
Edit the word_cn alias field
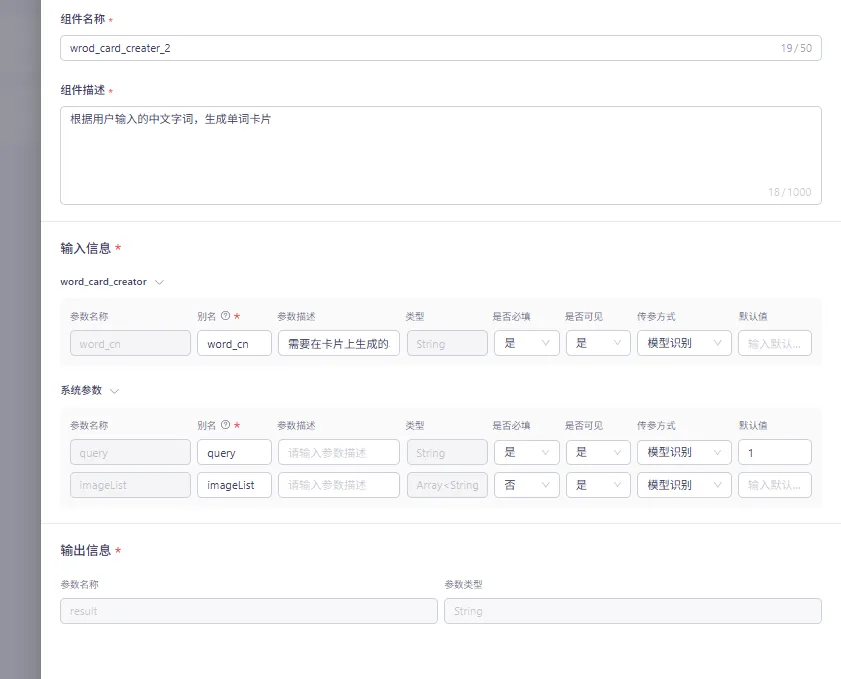coord(234,343)
